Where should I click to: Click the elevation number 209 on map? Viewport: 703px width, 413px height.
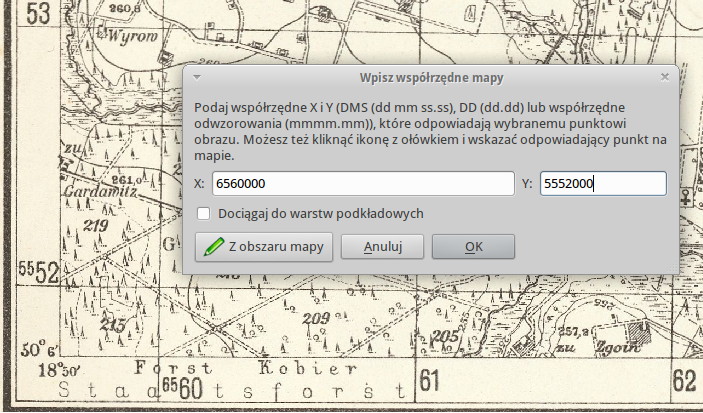316,319
